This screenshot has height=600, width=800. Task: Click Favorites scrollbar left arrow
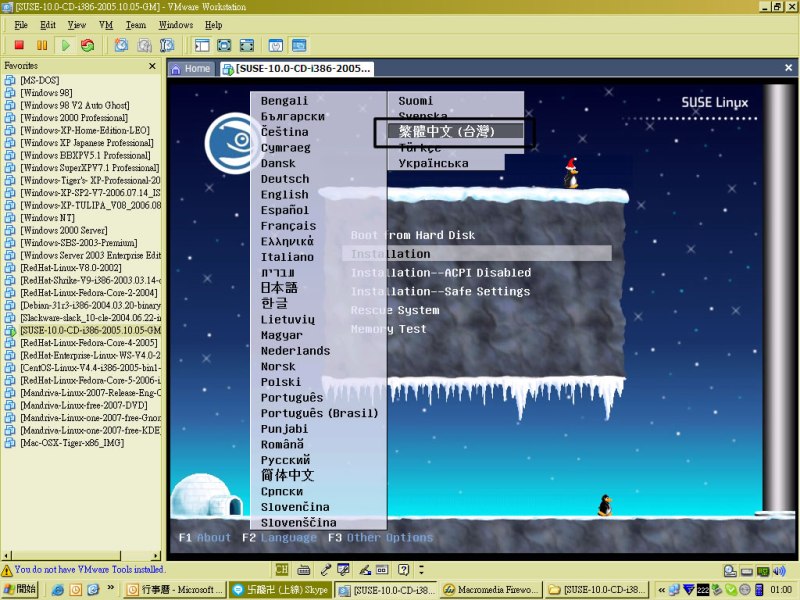pos(6,556)
